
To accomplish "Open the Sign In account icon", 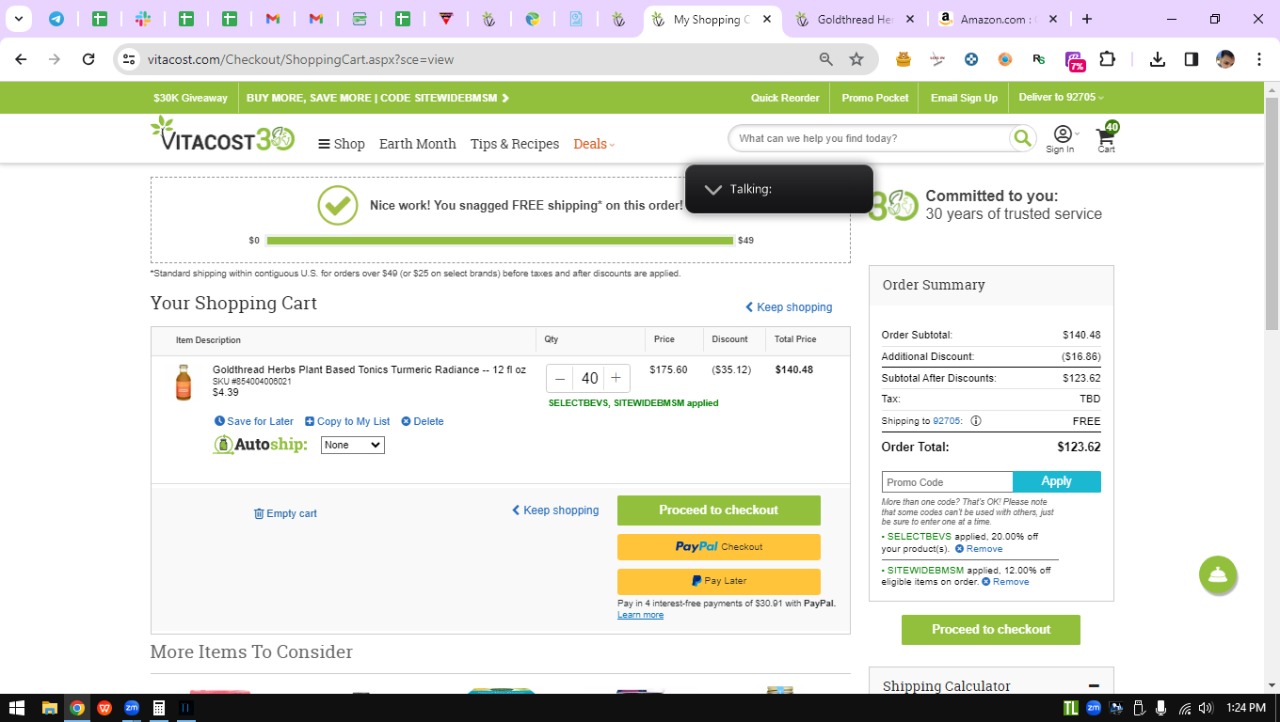I will point(1062,139).
